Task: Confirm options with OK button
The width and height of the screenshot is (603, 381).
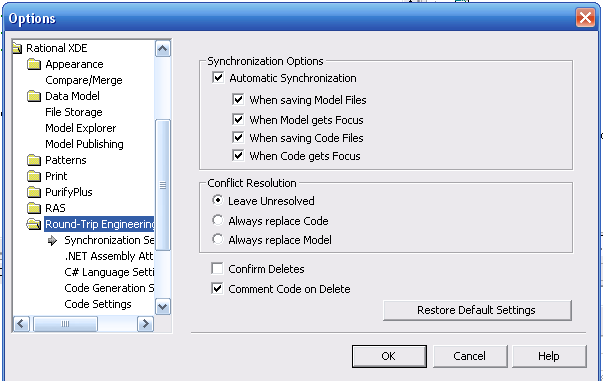Action: tap(389, 356)
